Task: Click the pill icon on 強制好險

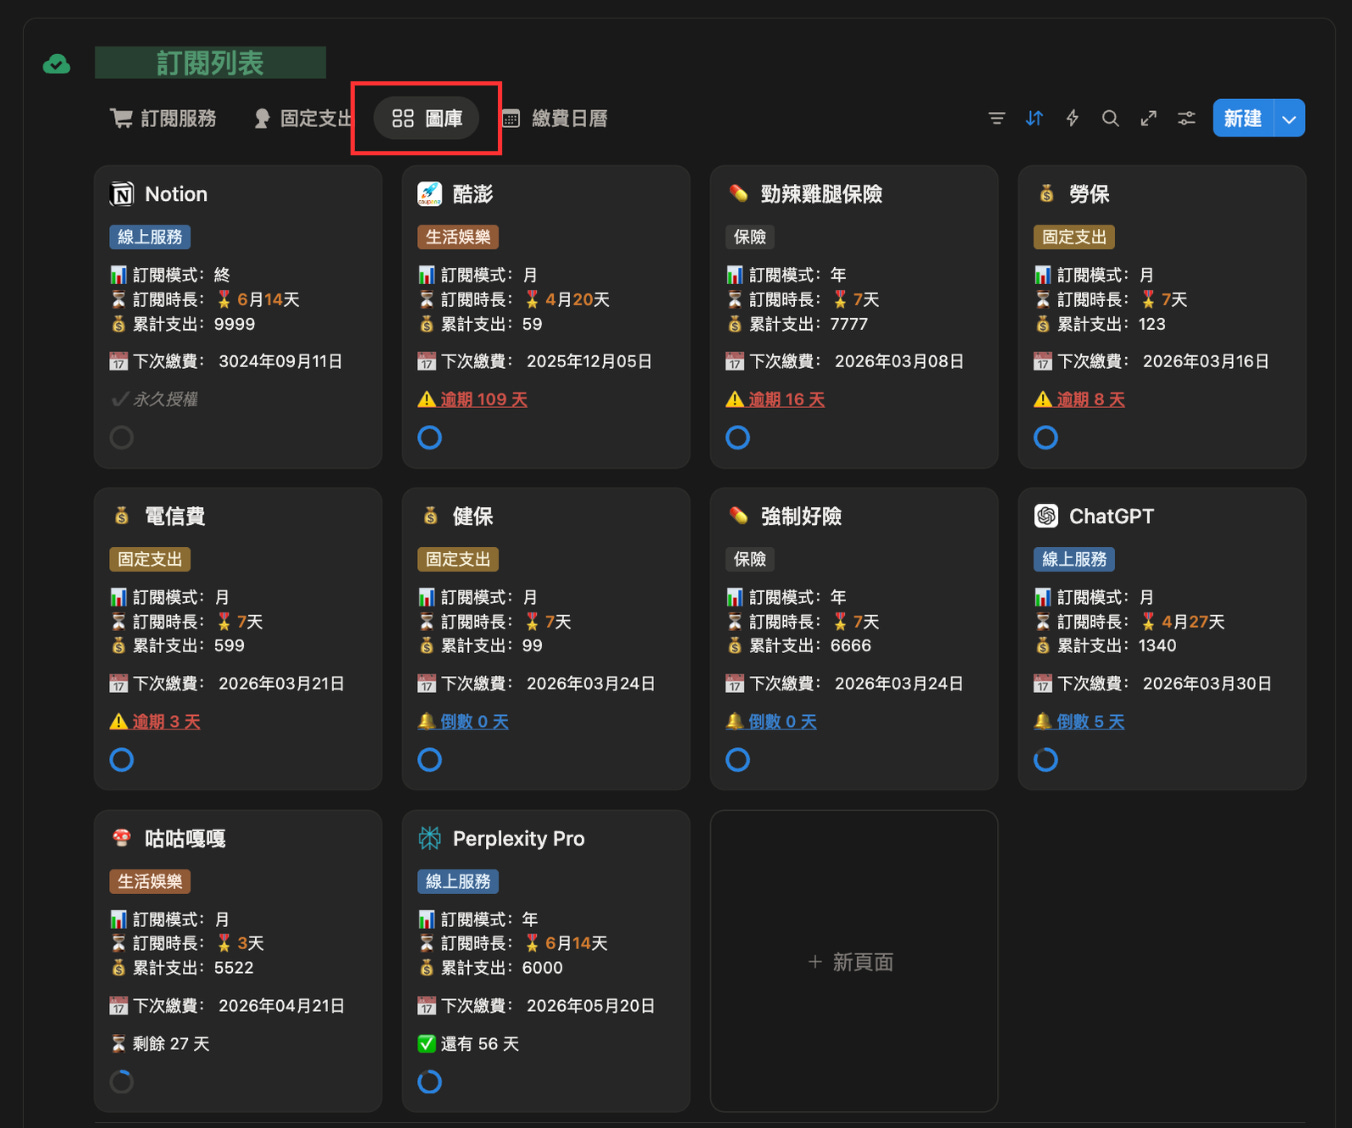Action: 738,515
